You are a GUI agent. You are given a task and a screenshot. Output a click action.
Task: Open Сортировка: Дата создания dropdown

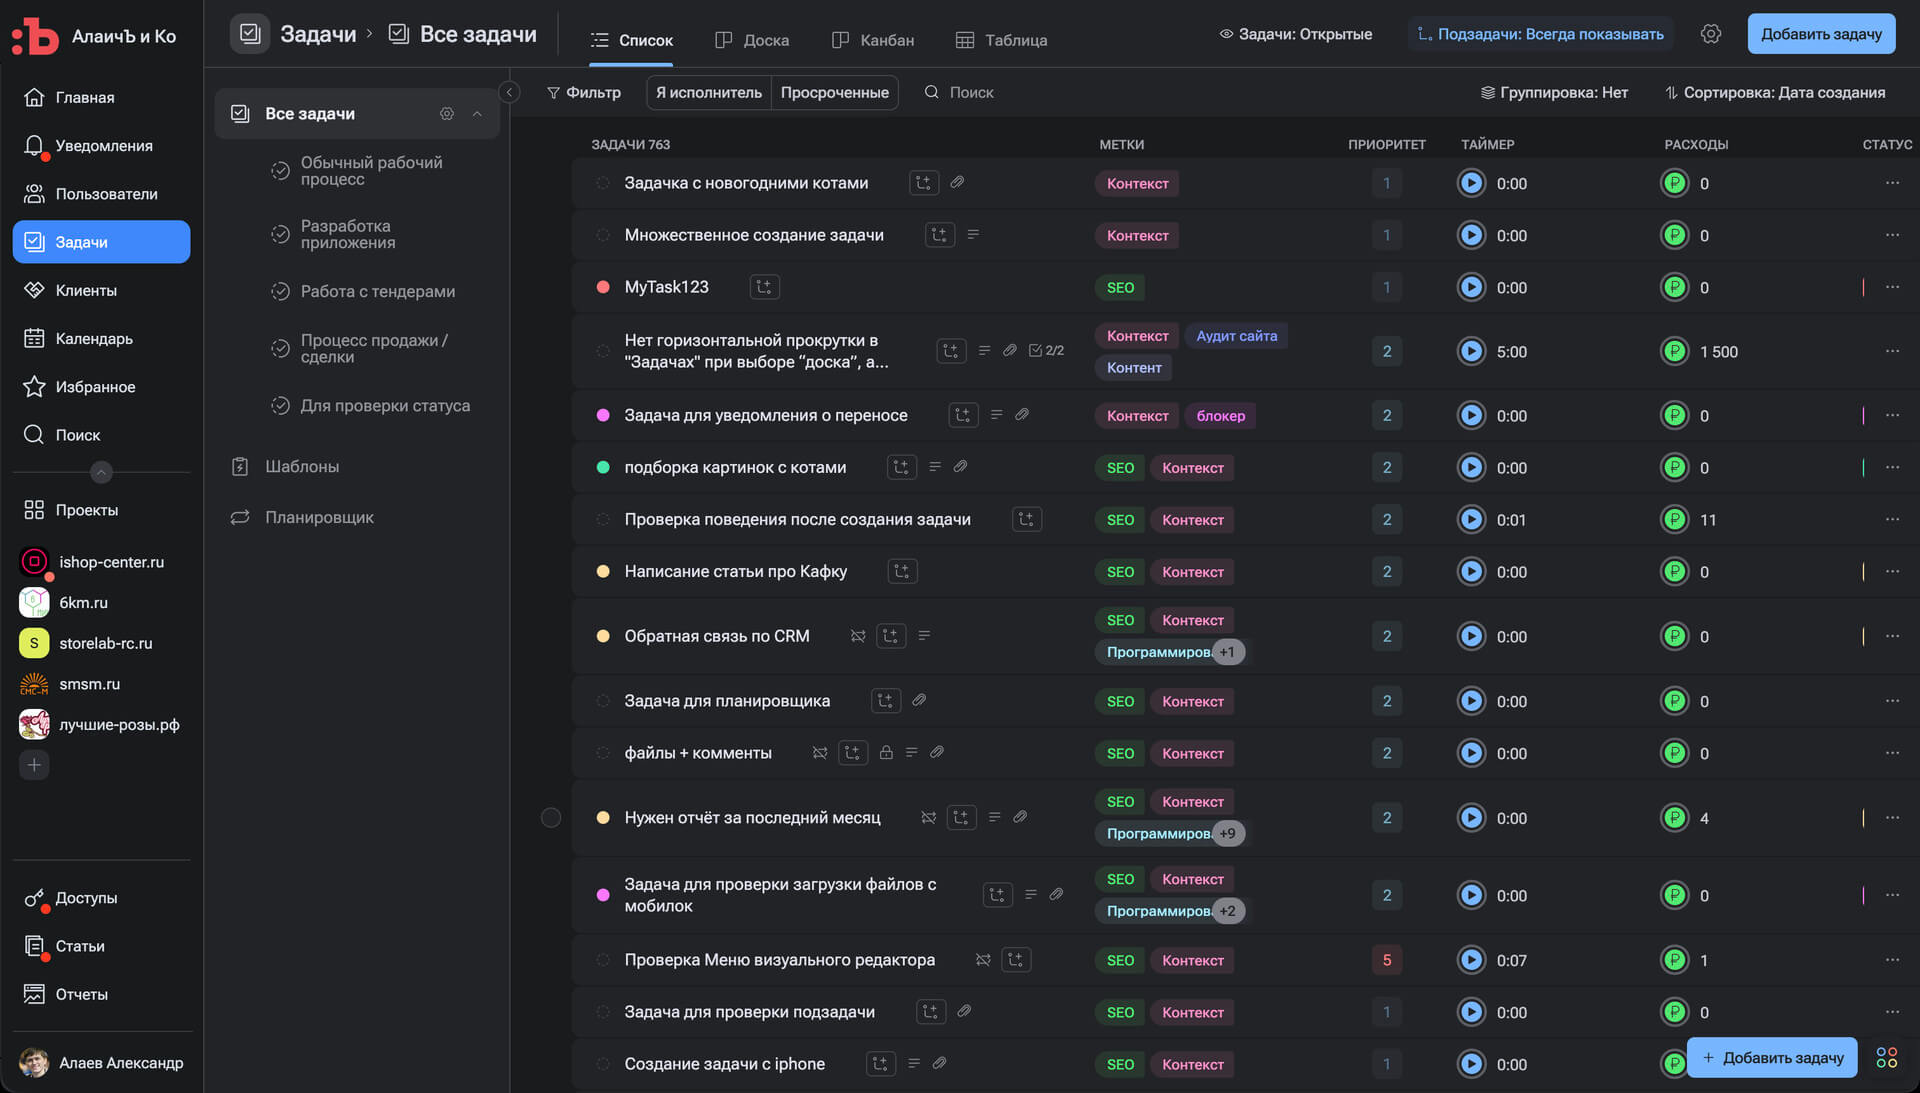tap(1775, 92)
